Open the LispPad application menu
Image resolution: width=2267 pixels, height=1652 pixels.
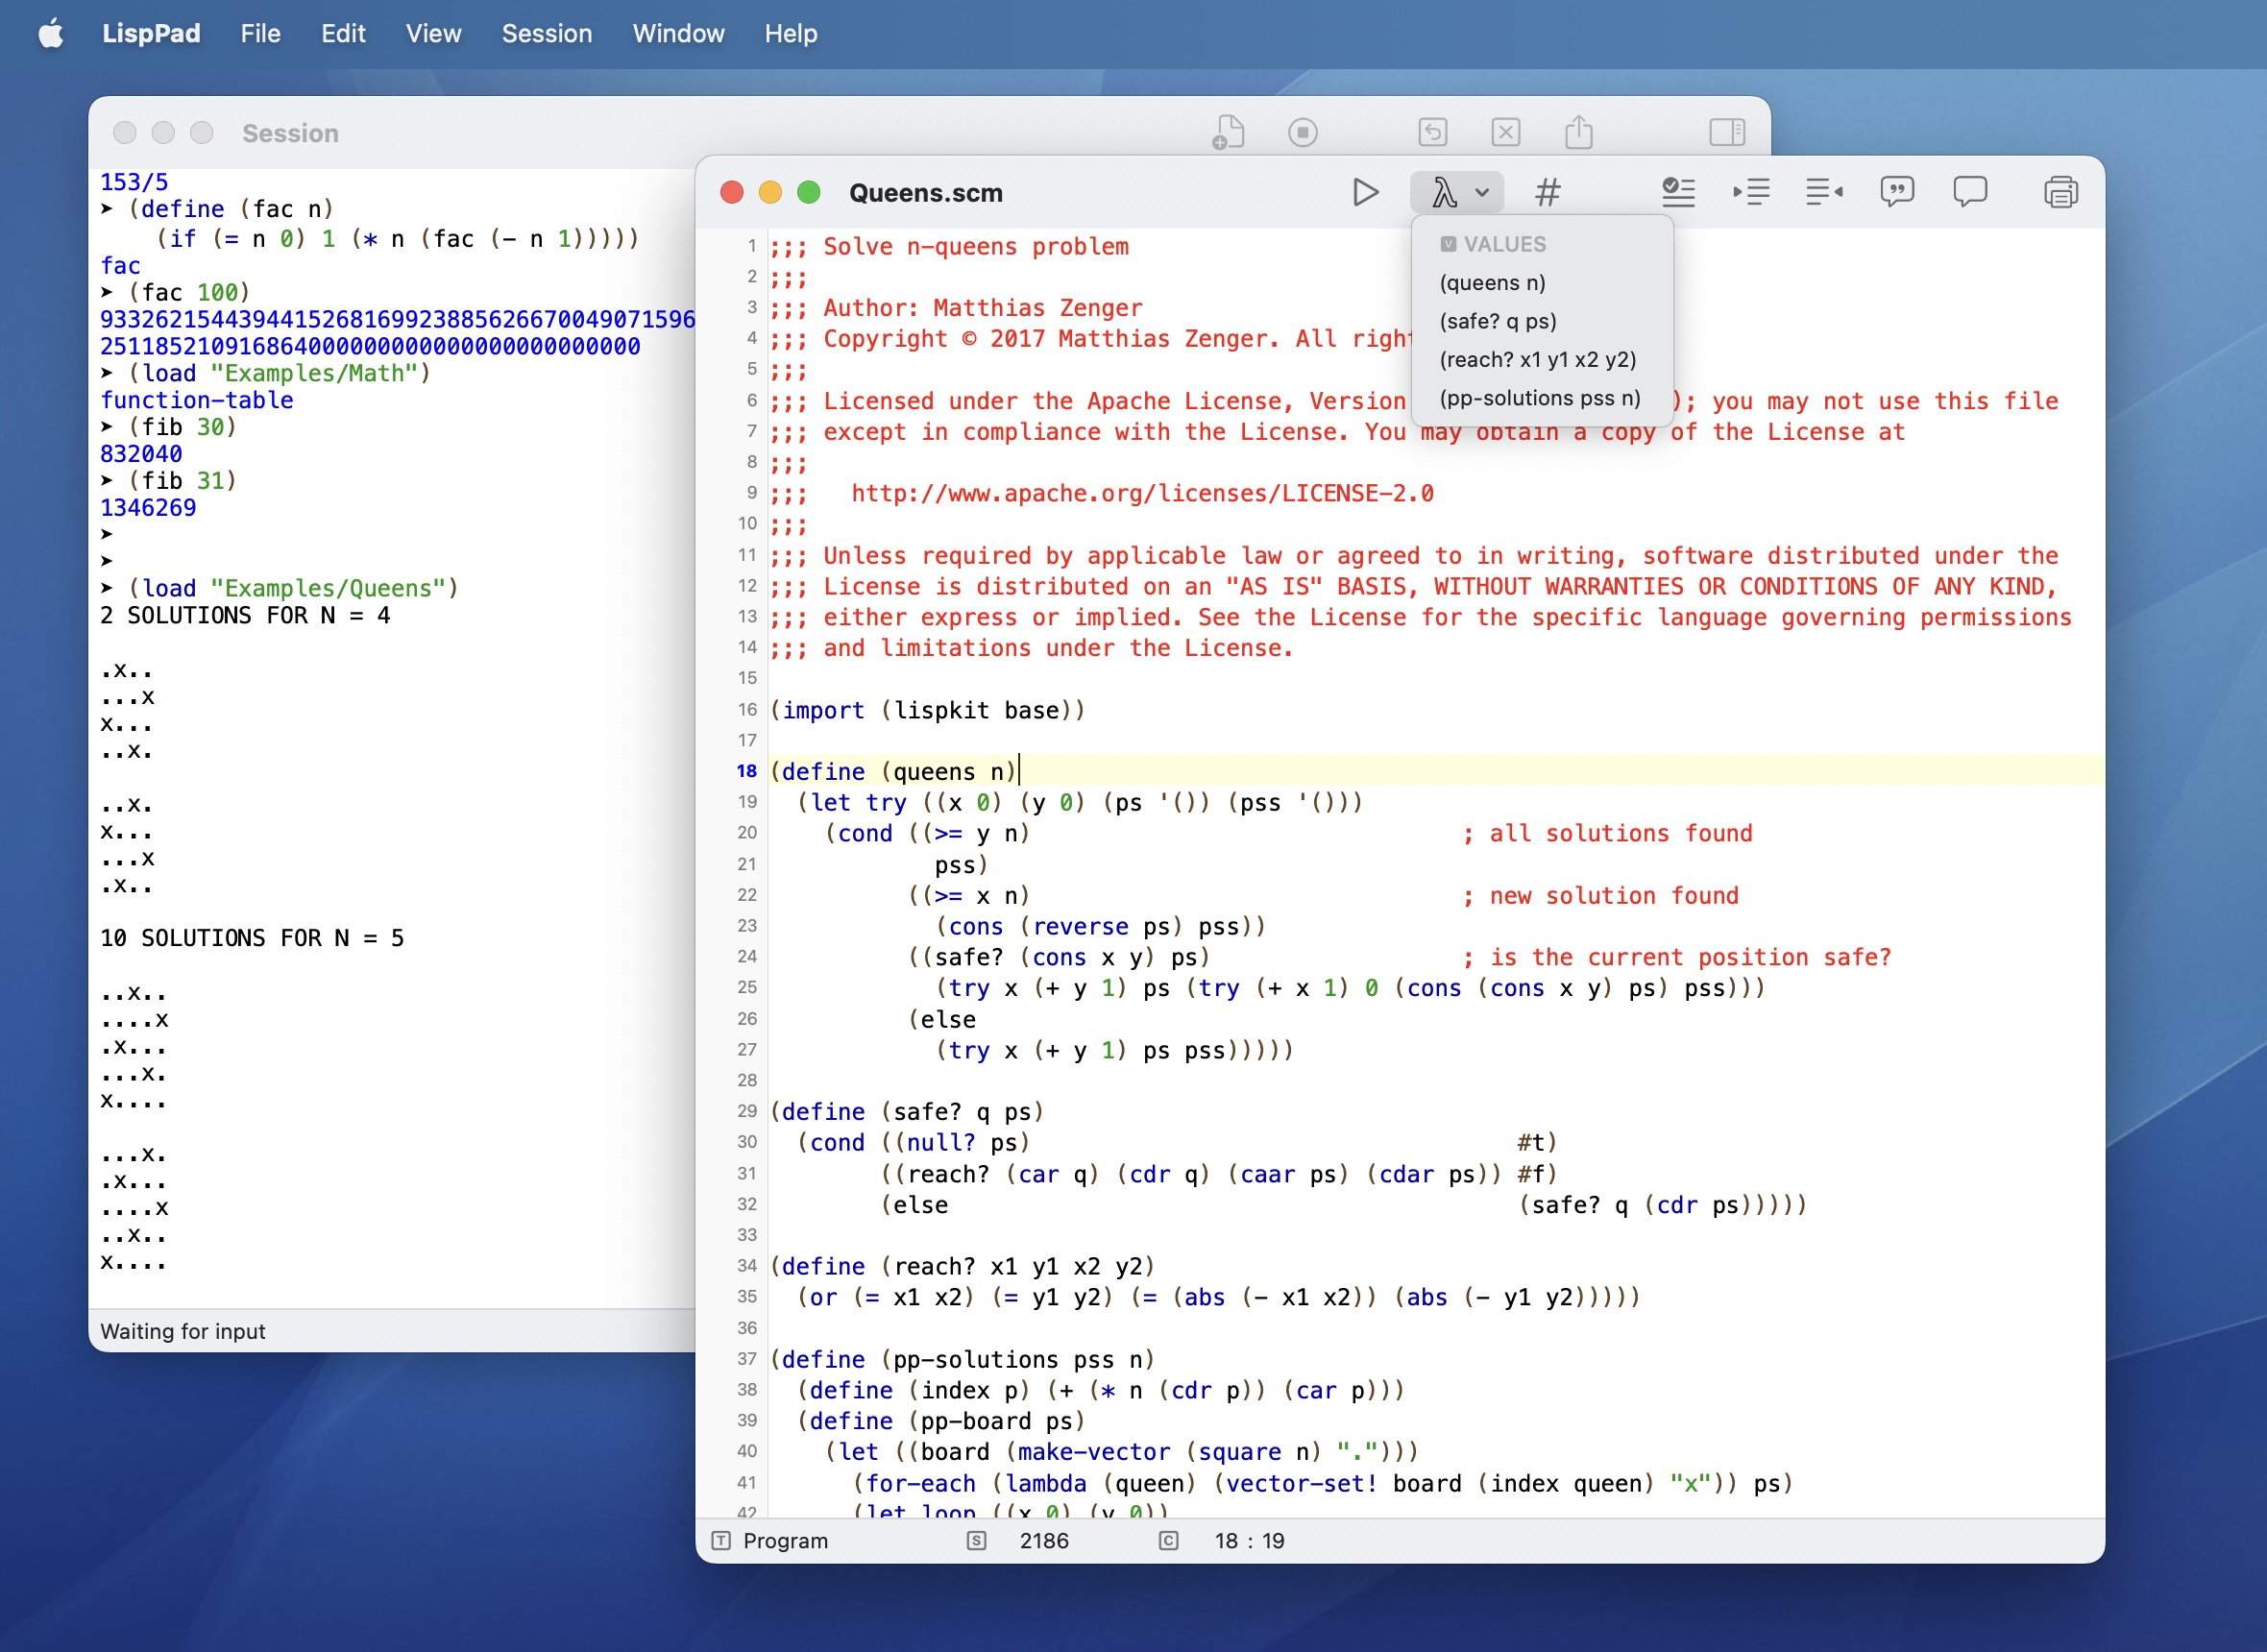pos(151,34)
